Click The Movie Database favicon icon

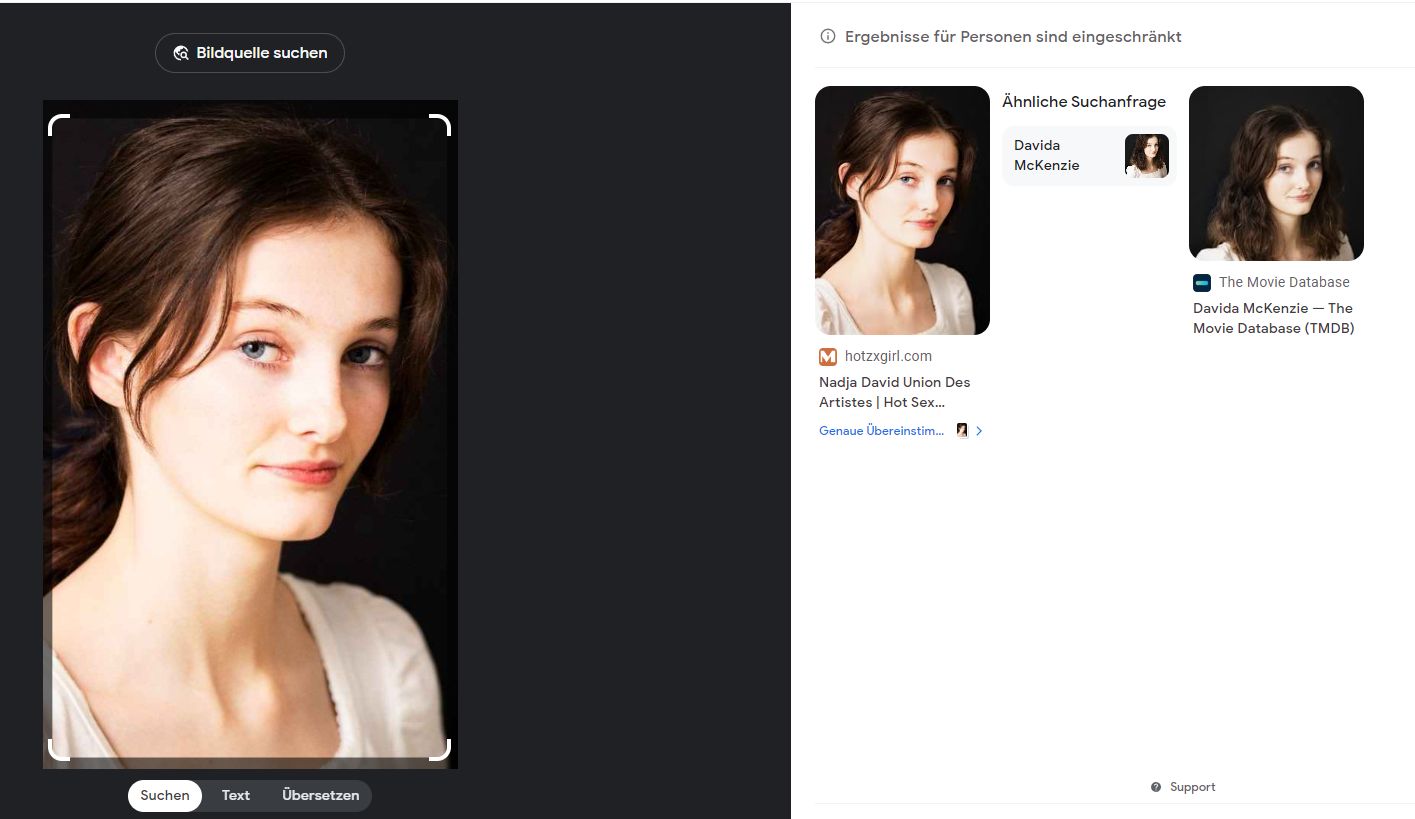coord(1202,282)
